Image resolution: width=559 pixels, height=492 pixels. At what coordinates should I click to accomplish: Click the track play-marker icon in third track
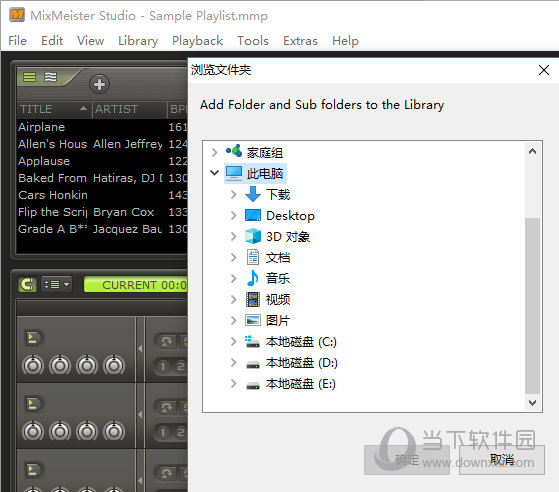(x=33, y=470)
